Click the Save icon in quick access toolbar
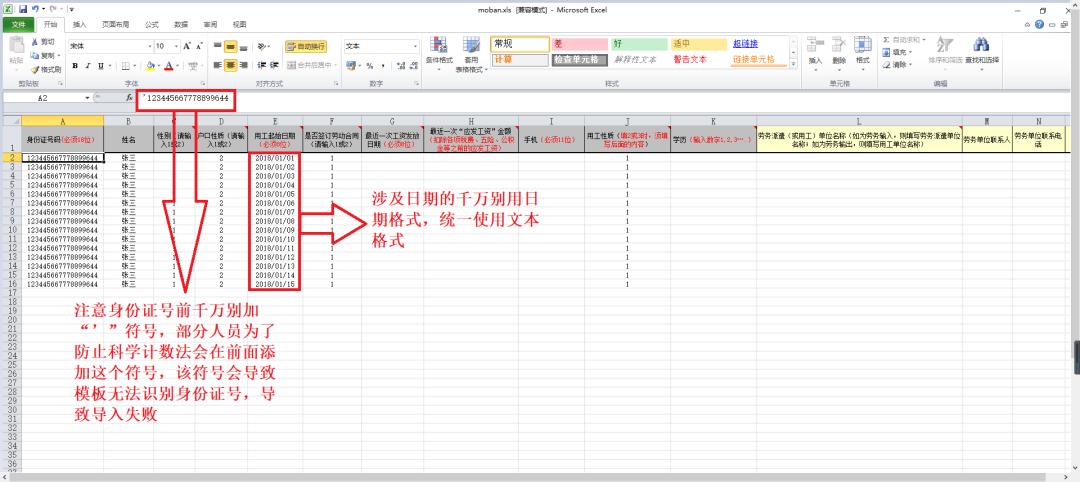The height and width of the screenshot is (482, 1080). click(23, 10)
